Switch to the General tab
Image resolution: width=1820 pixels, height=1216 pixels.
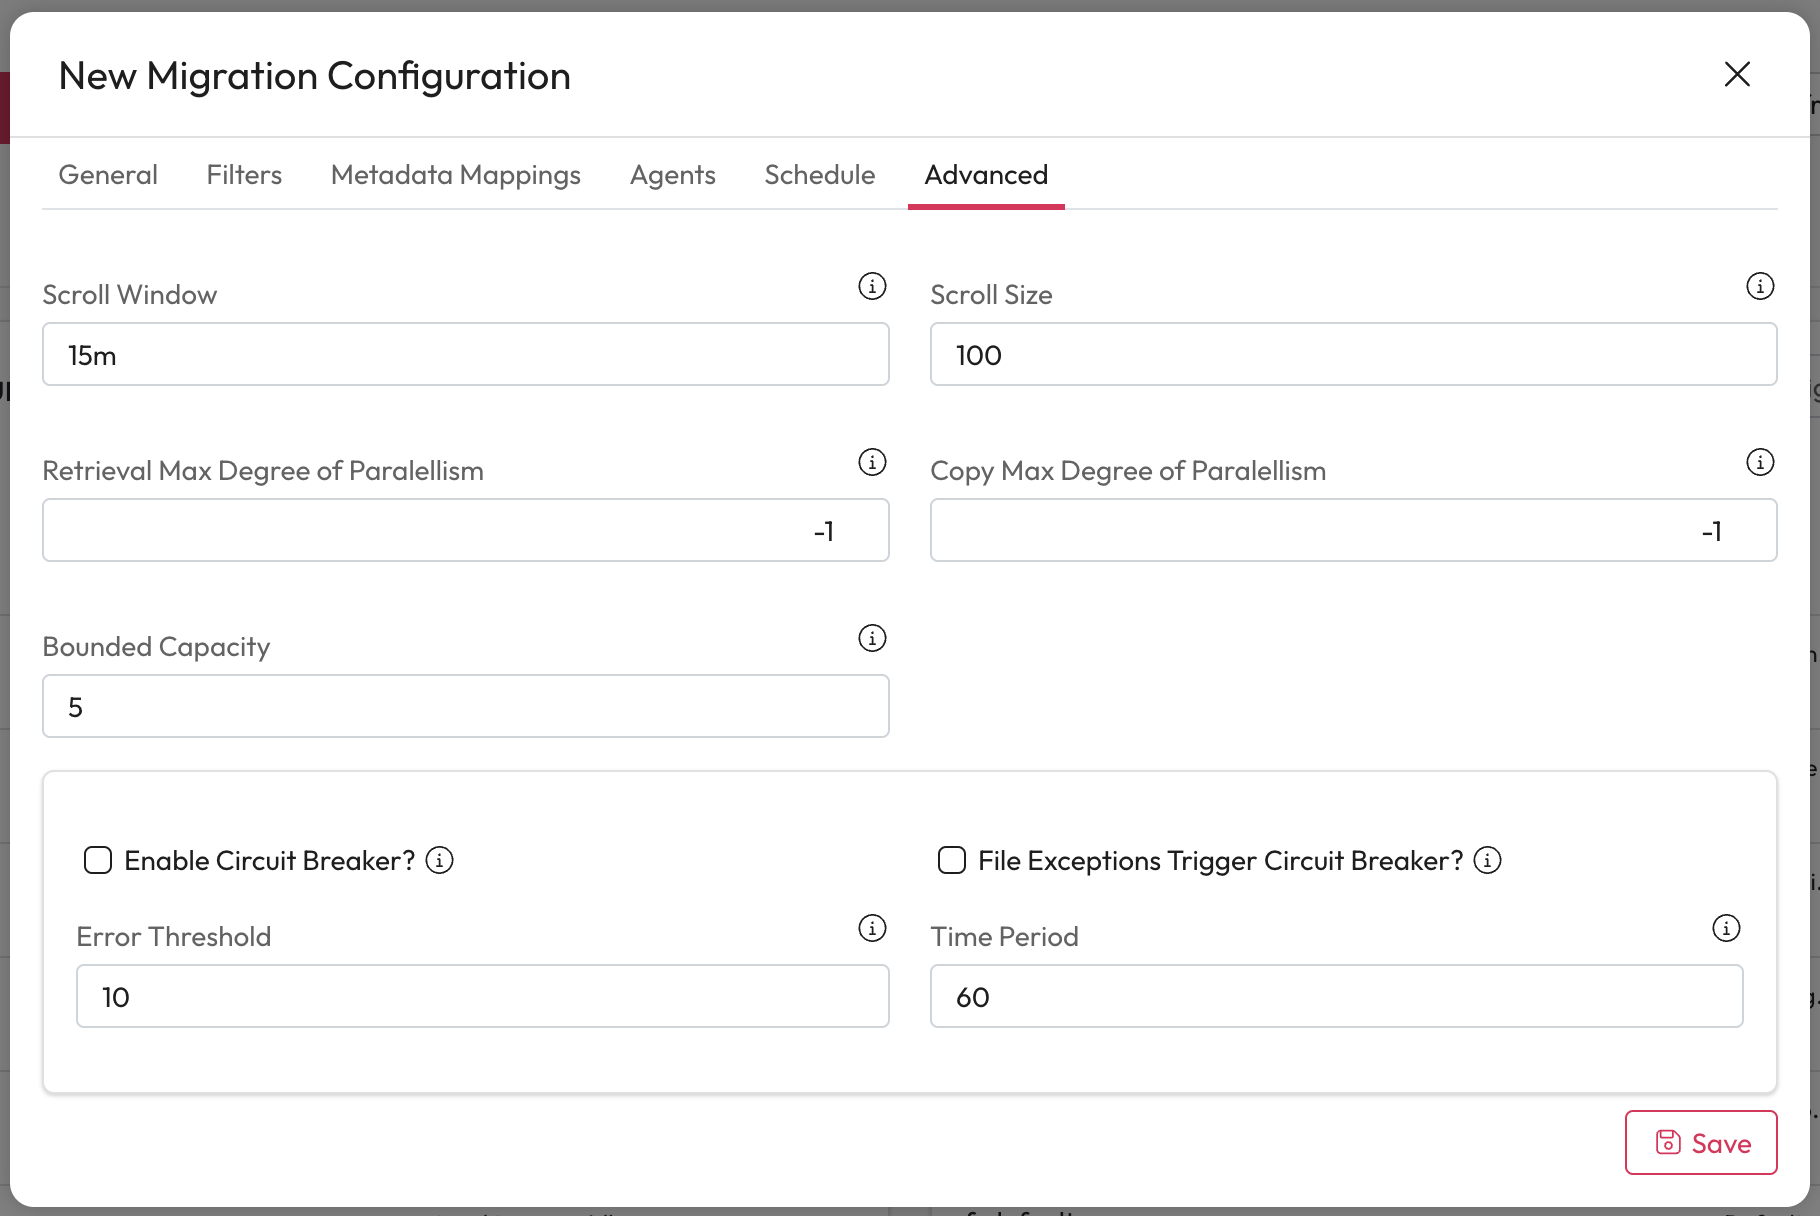tap(108, 175)
